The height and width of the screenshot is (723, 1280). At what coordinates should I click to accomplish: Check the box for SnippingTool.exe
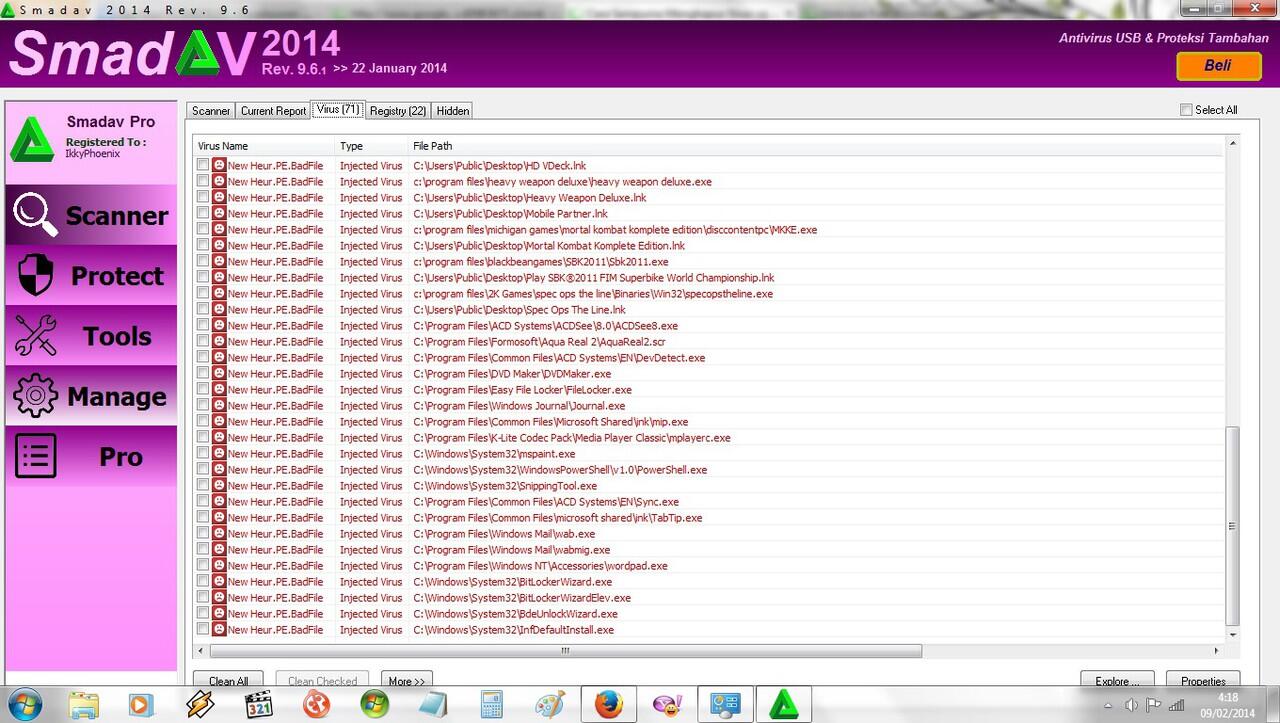tap(203, 485)
